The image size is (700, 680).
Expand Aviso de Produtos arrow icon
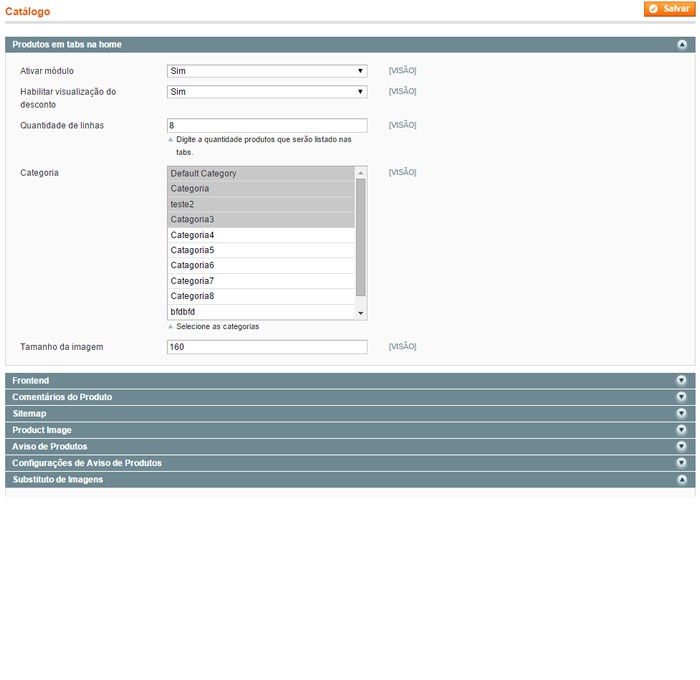tap(682, 447)
